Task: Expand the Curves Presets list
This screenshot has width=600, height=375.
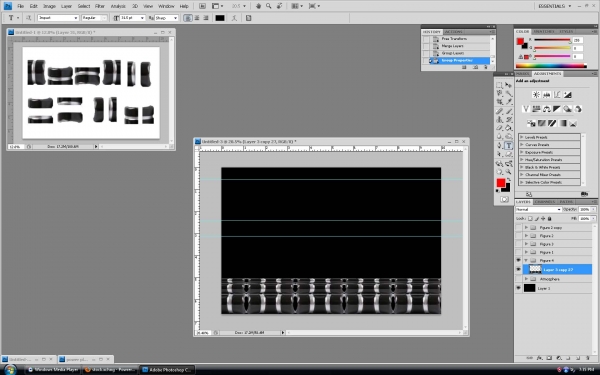Action: tap(522, 145)
